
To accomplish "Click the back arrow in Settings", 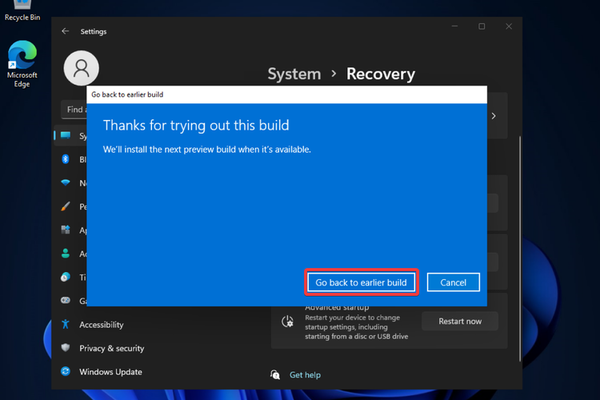I will (66, 31).
